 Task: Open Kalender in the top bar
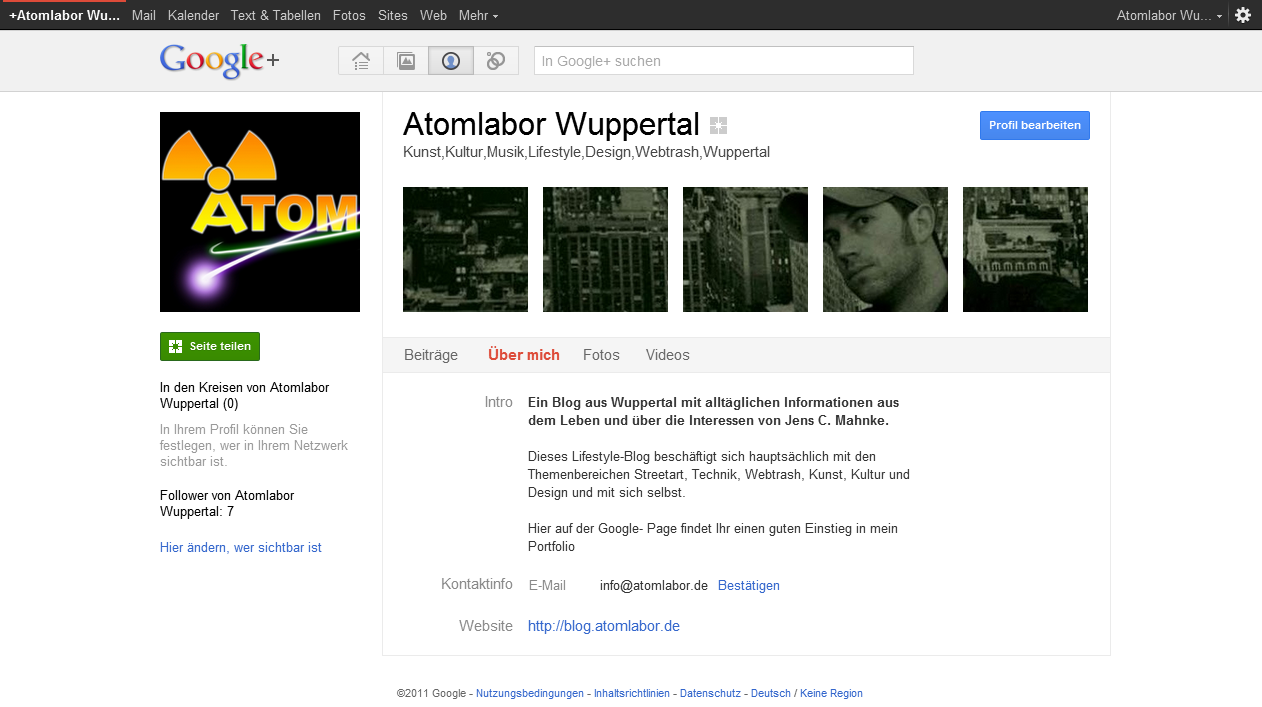(x=193, y=15)
